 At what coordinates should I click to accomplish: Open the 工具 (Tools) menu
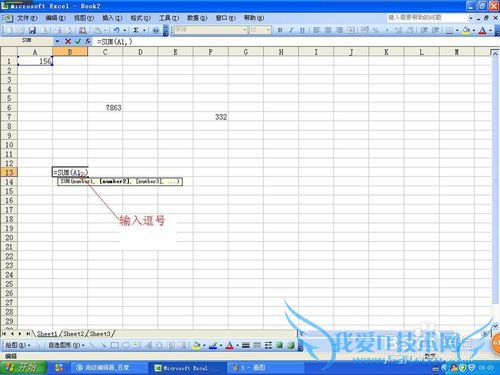(x=169, y=18)
